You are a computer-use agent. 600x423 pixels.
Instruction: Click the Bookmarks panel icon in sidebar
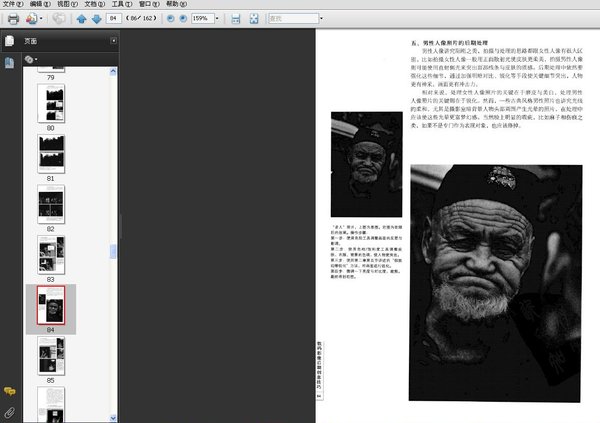pyautogui.click(x=9, y=62)
